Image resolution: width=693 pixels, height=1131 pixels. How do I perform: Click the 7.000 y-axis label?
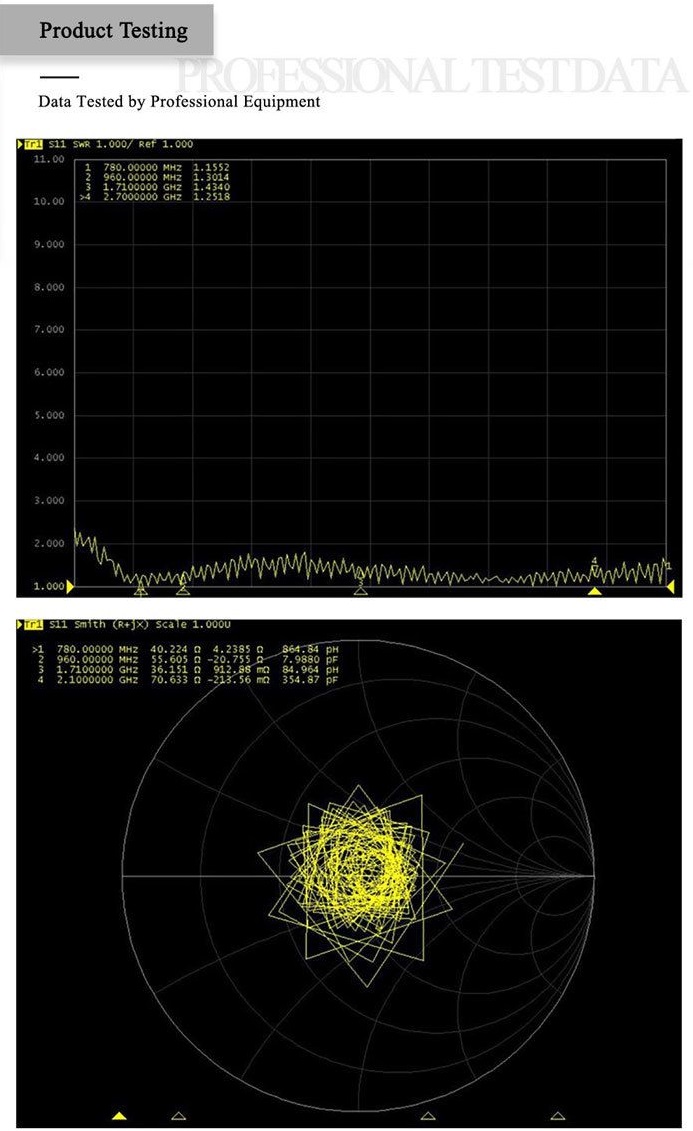[49, 330]
